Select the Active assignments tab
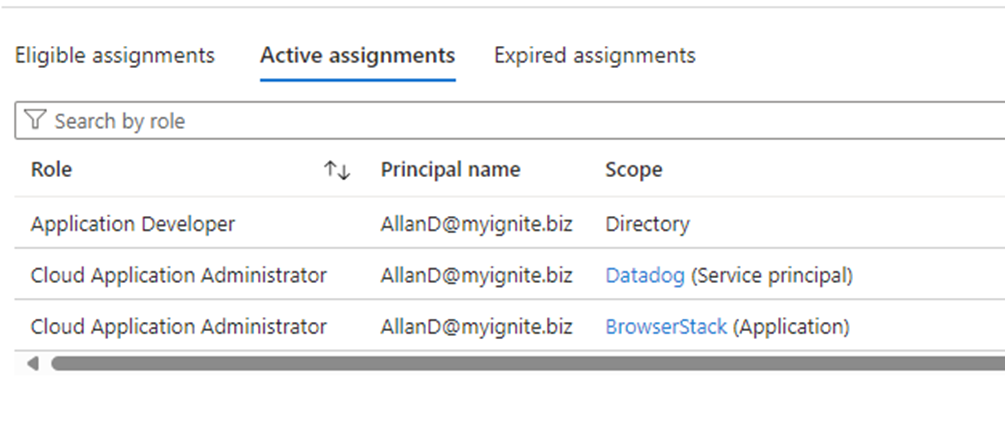 (357, 55)
